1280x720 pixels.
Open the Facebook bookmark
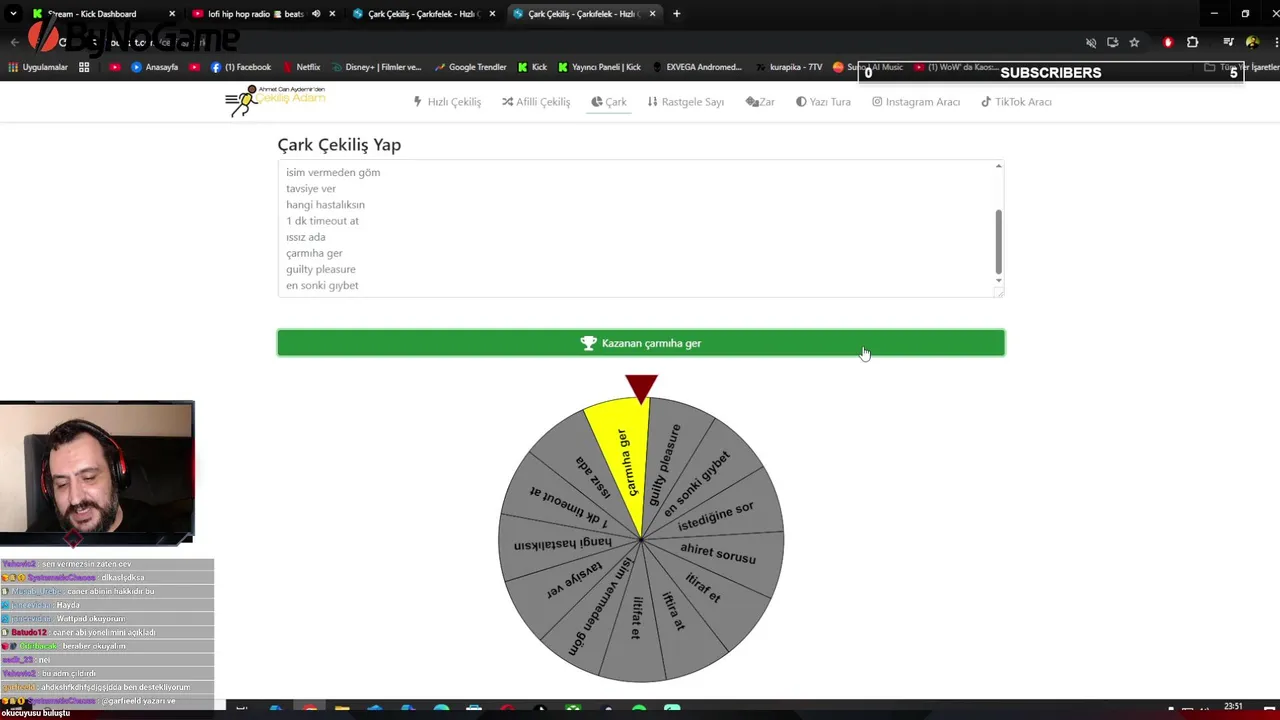tap(240, 67)
